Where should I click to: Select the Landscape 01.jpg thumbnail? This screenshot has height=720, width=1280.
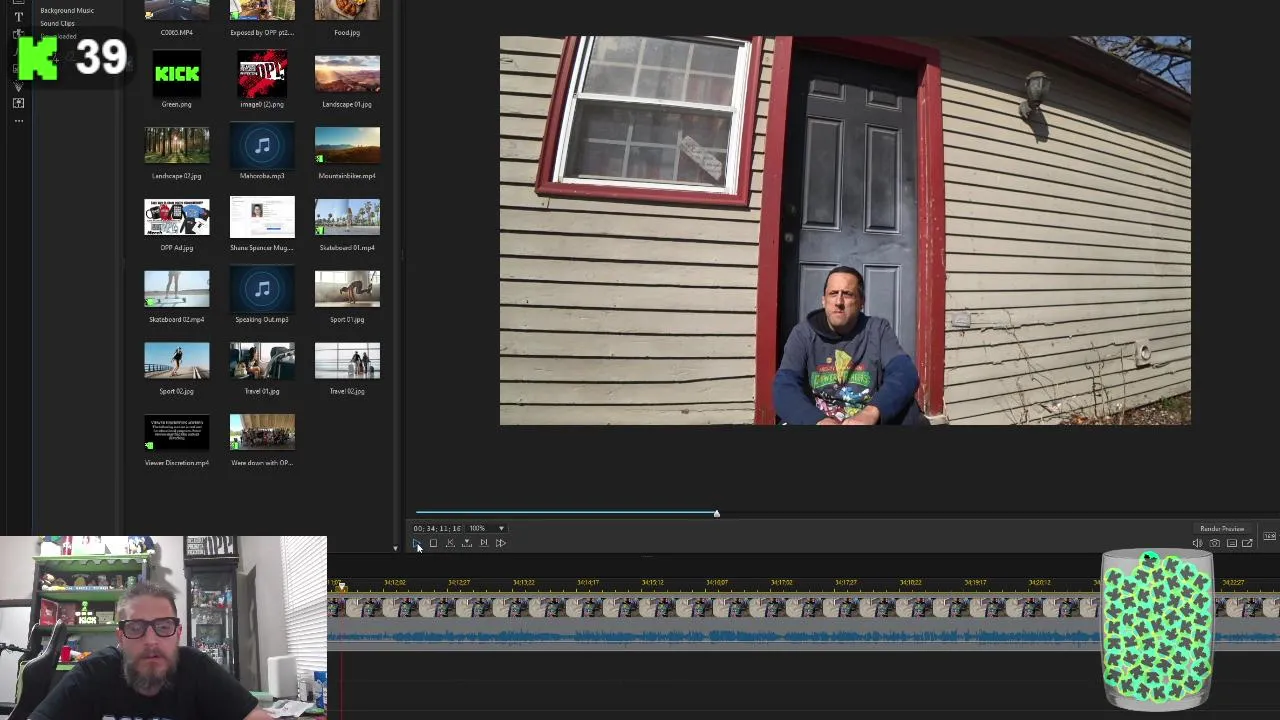pyautogui.click(x=347, y=74)
